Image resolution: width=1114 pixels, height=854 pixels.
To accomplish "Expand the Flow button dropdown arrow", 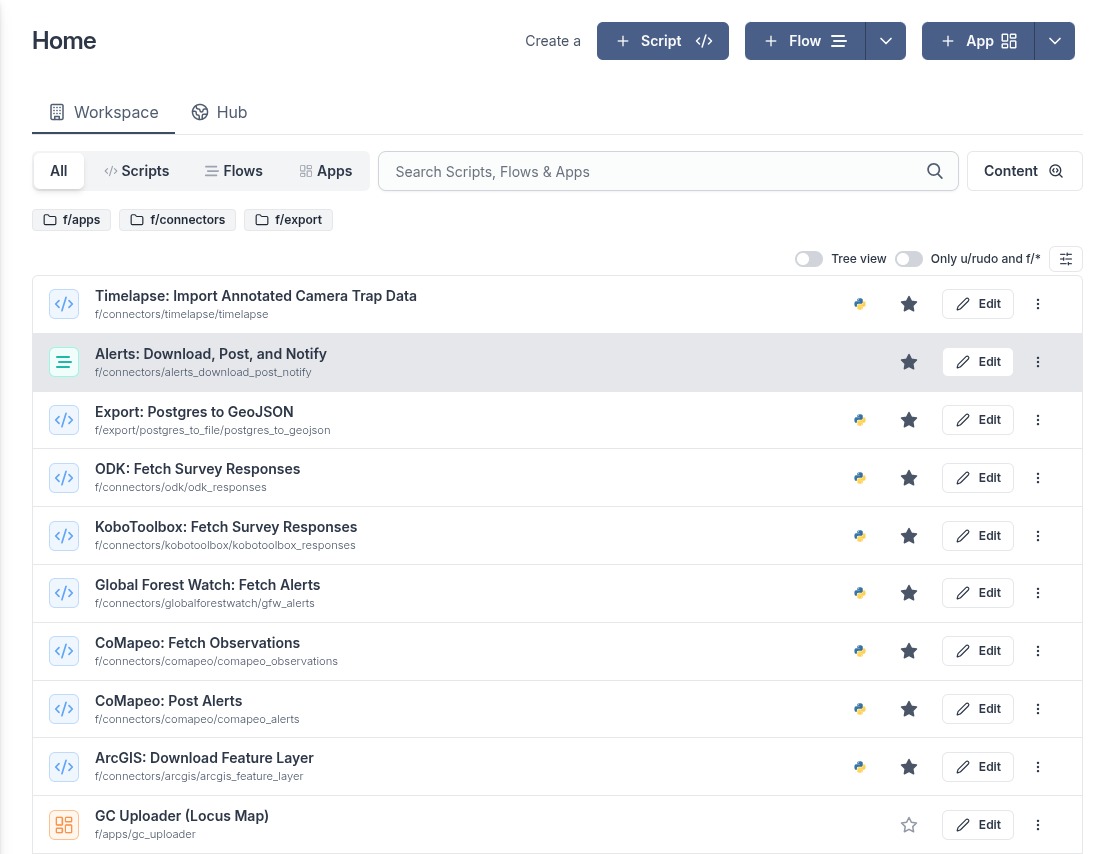I will click(885, 41).
